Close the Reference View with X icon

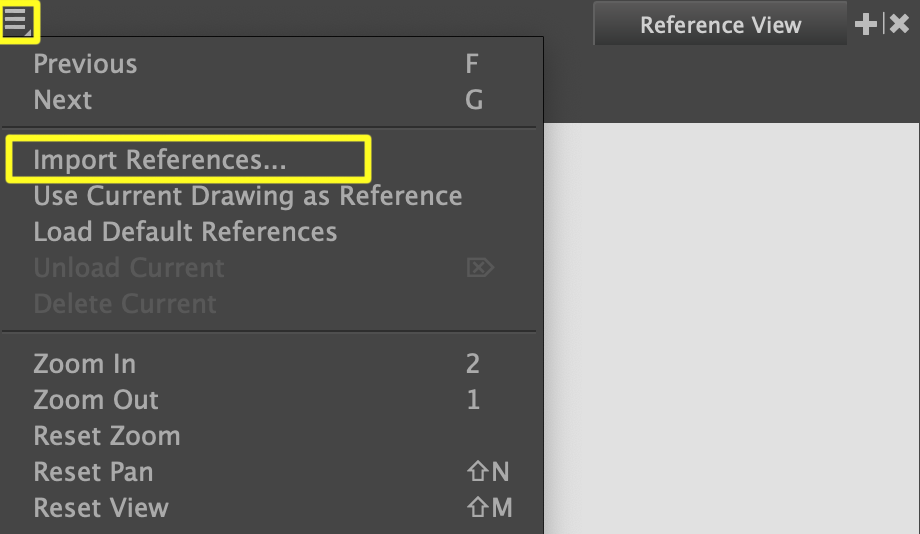[900, 25]
